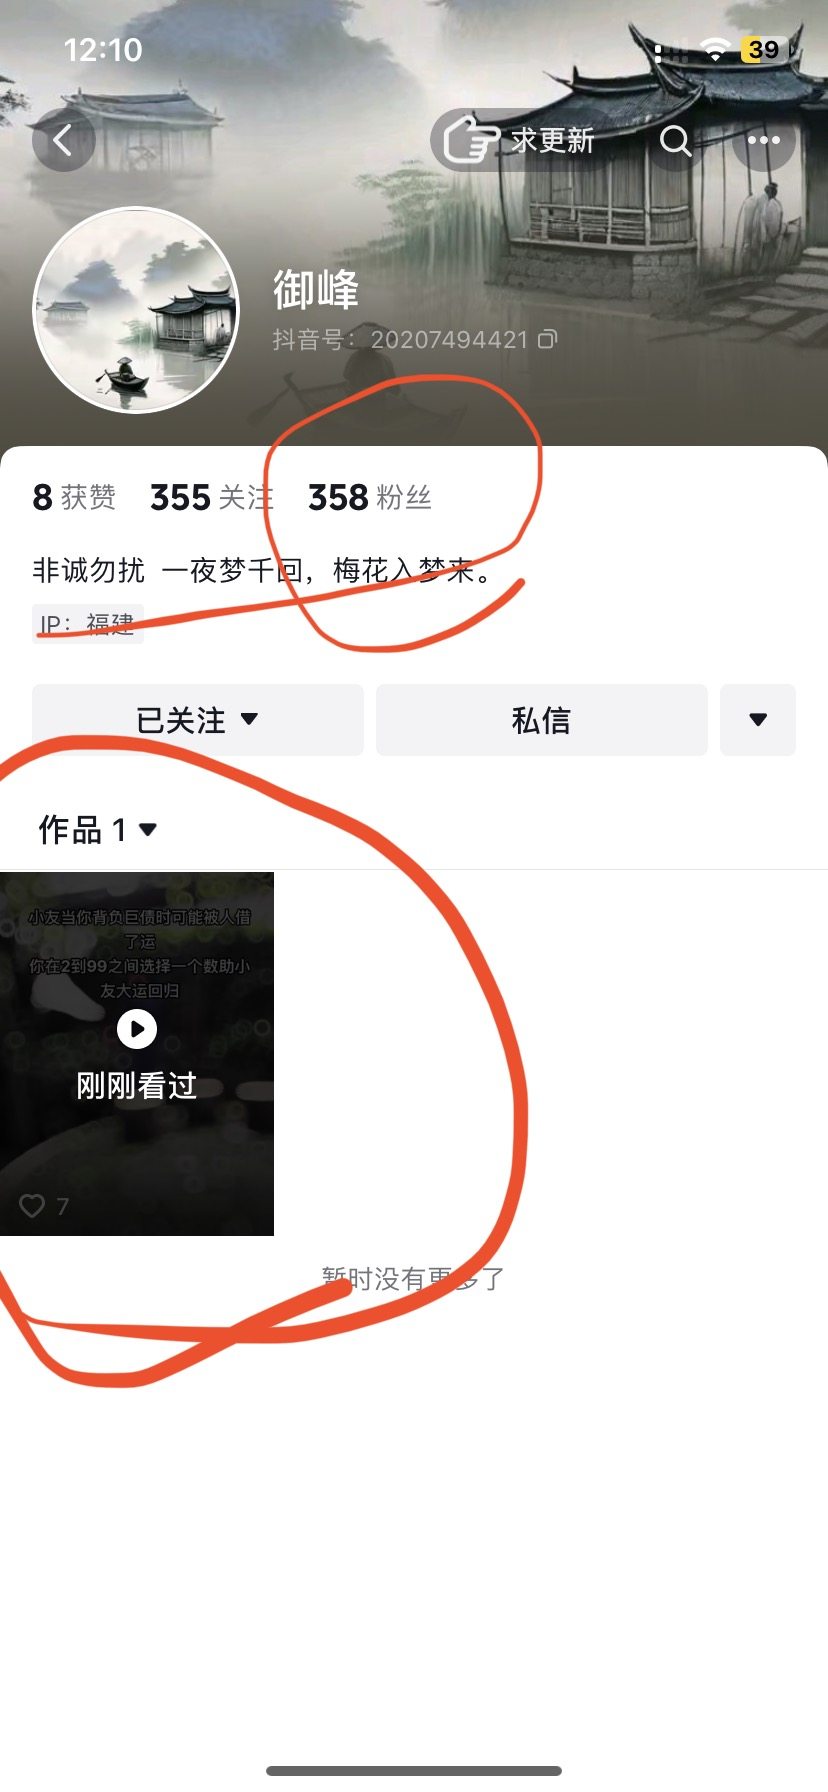Open the three-dots more menu
Image resolution: width=828 pixels, height=1792 pixels.
[x=764, y=140]
